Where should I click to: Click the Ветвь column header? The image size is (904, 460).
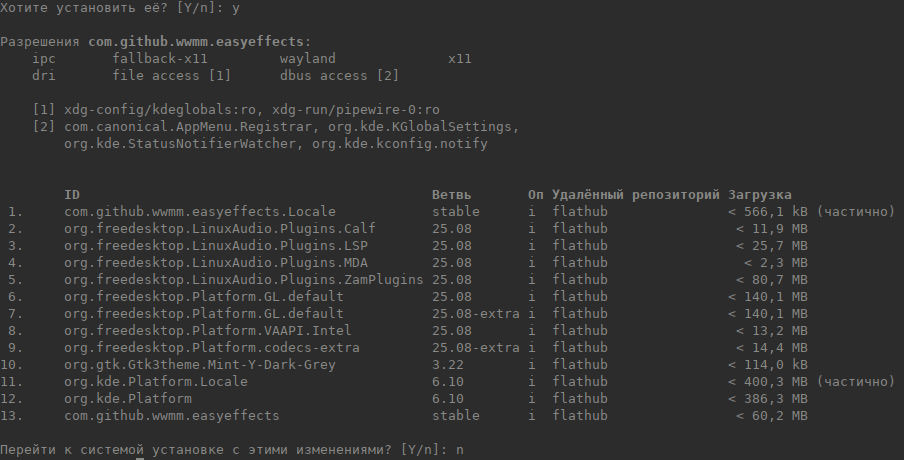(x=451, y=194)
